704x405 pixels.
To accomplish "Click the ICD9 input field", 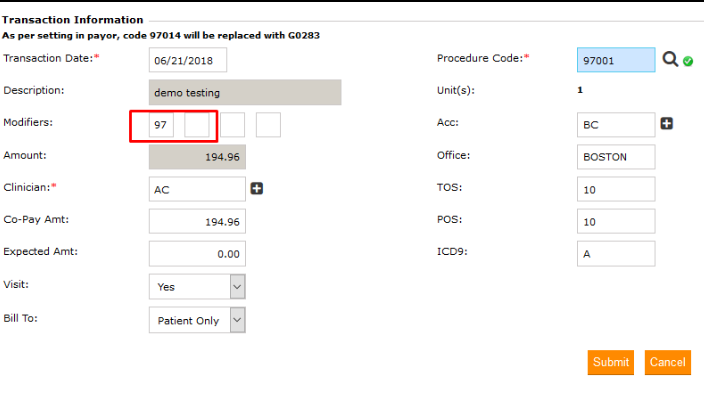I will (616, 254).
